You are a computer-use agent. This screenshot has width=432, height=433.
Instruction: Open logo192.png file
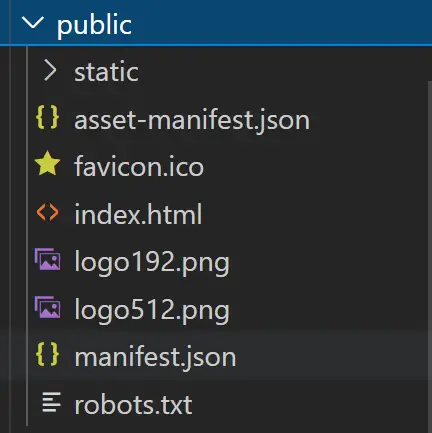tap(152, 263)
